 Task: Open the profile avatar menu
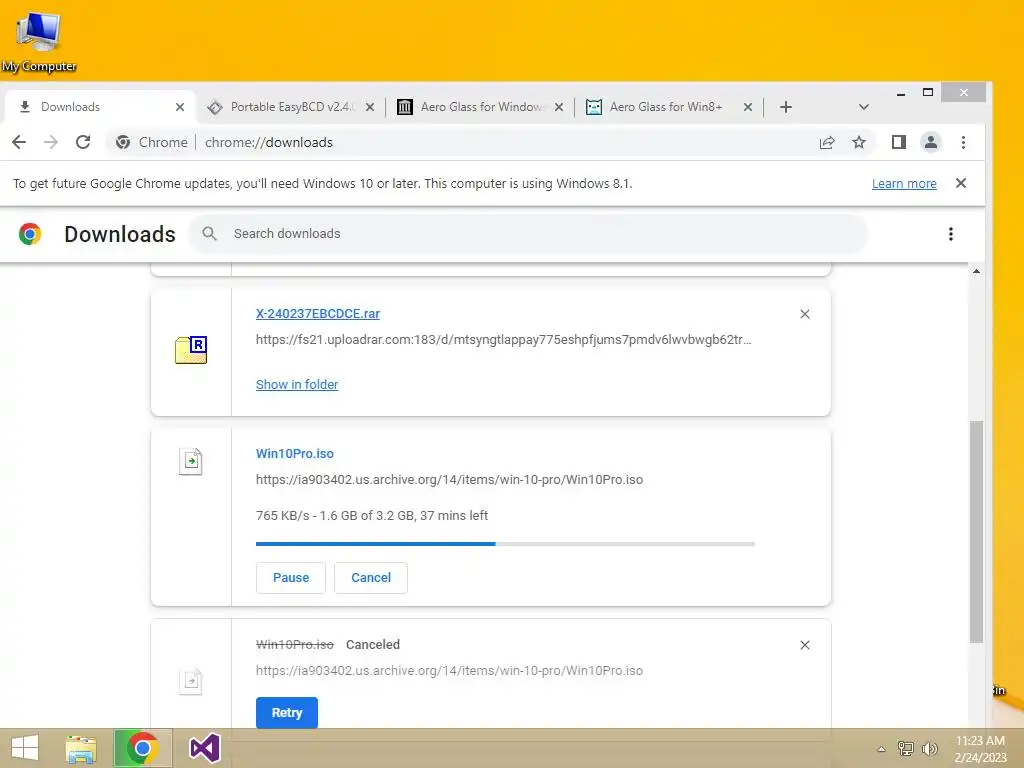coord(931,142)
